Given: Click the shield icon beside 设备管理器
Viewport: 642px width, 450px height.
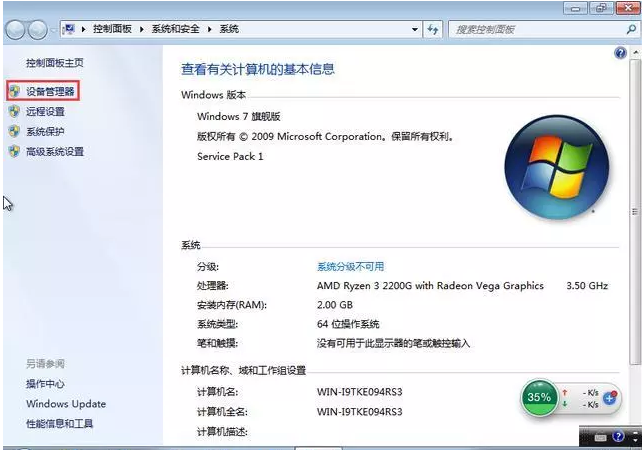Looking at the screenshot, I should [x=14, y=91].
